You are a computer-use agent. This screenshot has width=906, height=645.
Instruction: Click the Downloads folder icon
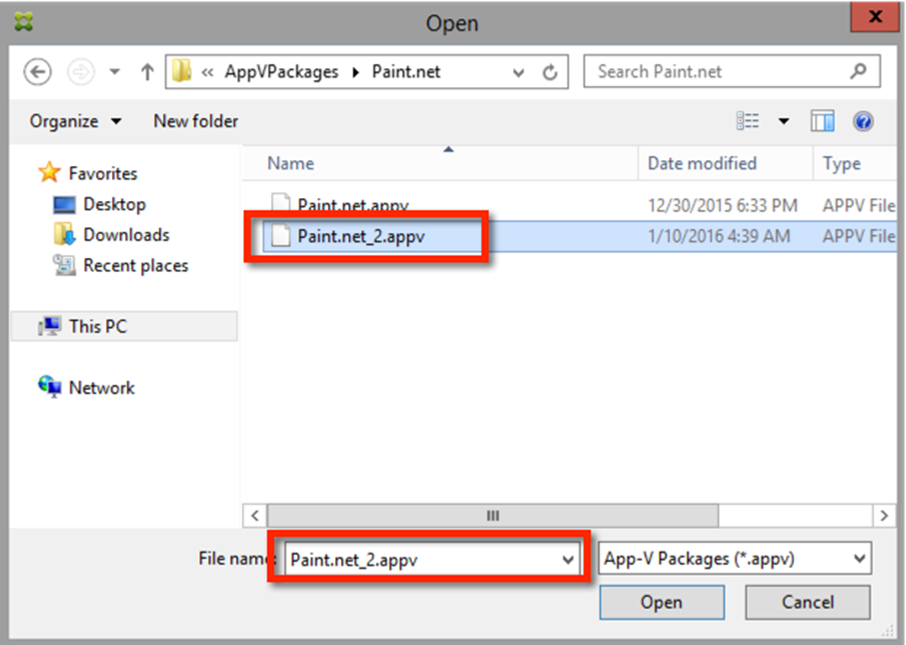[x=65, y=234]
